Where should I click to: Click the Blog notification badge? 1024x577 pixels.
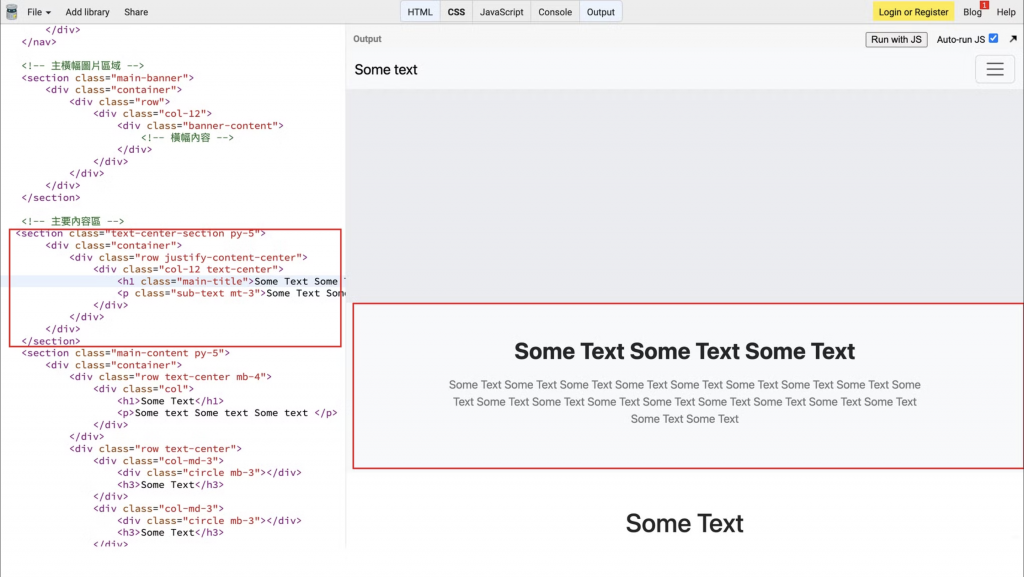(x=984, y=5)
